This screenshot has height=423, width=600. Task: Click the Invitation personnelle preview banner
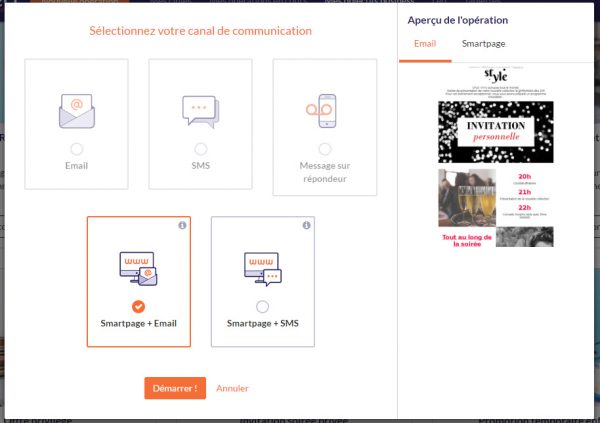click(496, 132)
